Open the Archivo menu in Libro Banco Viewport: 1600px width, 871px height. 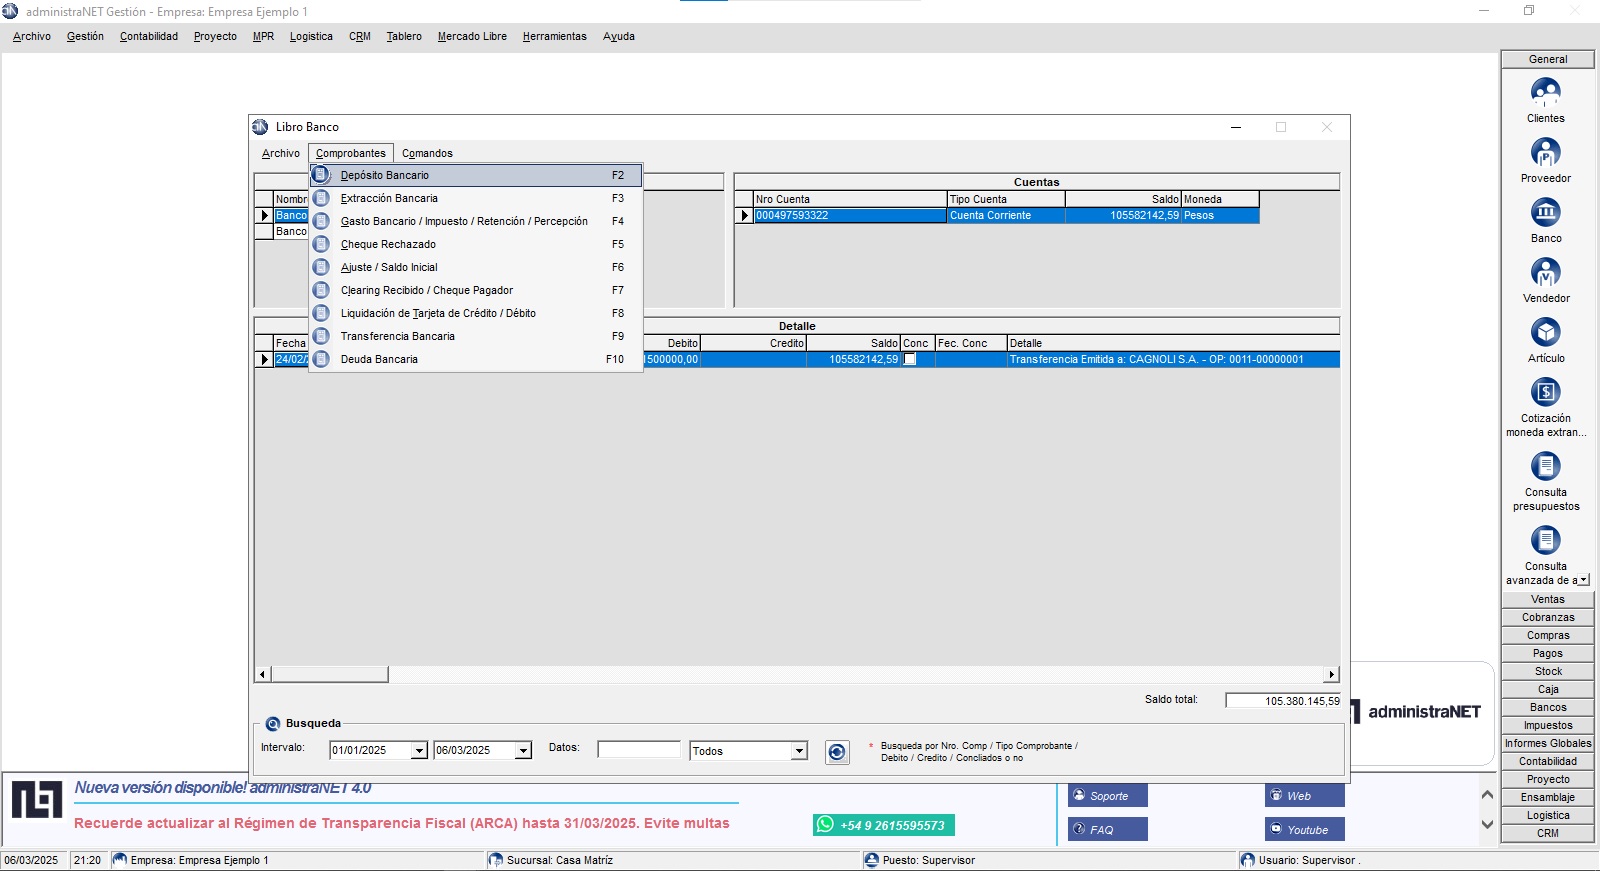click(x=281, y=153)
